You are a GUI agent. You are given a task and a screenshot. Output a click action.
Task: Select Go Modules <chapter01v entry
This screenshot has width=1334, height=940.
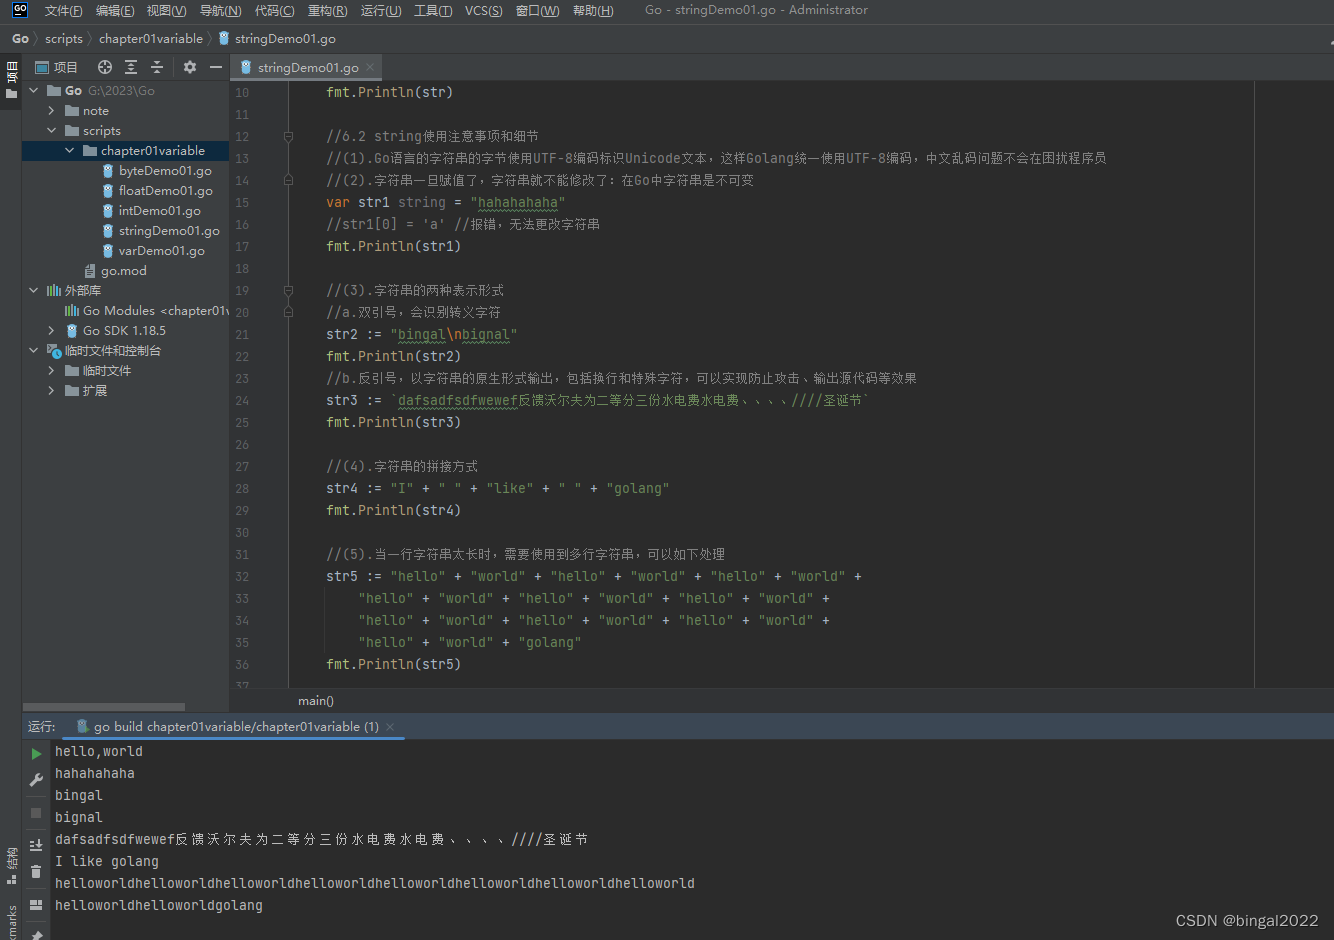pyautogui.click(x=147, y=311)
